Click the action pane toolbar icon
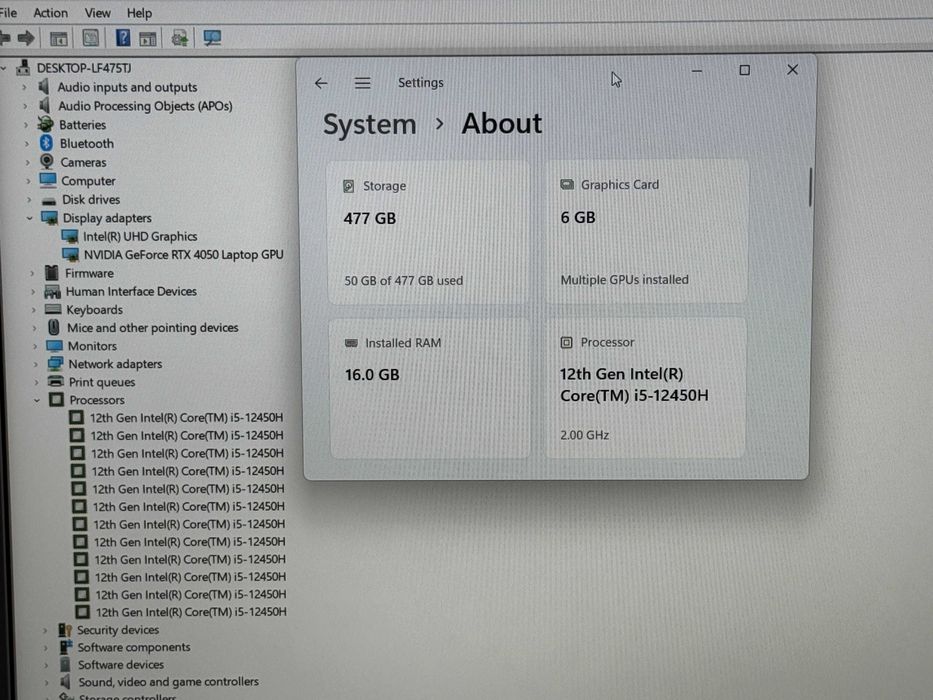Screen dimensions: 933x700 click(x=148, y=39)
